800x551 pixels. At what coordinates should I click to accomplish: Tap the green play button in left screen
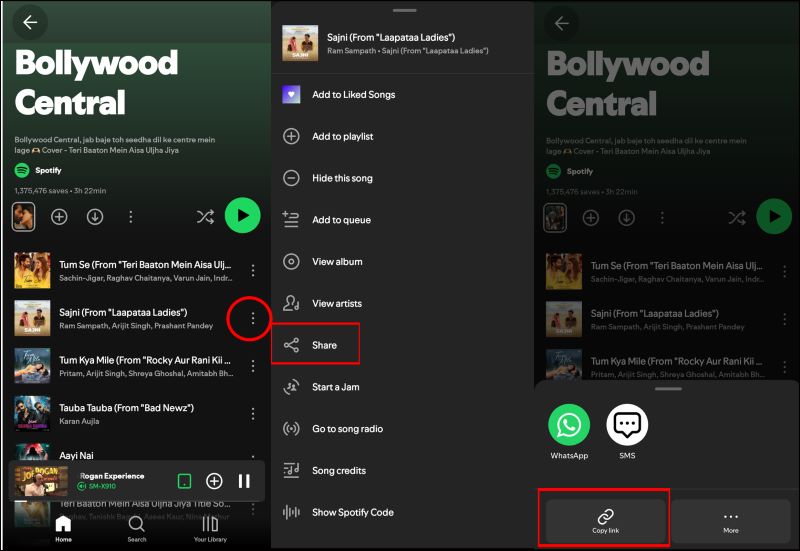tap(243, 215)
